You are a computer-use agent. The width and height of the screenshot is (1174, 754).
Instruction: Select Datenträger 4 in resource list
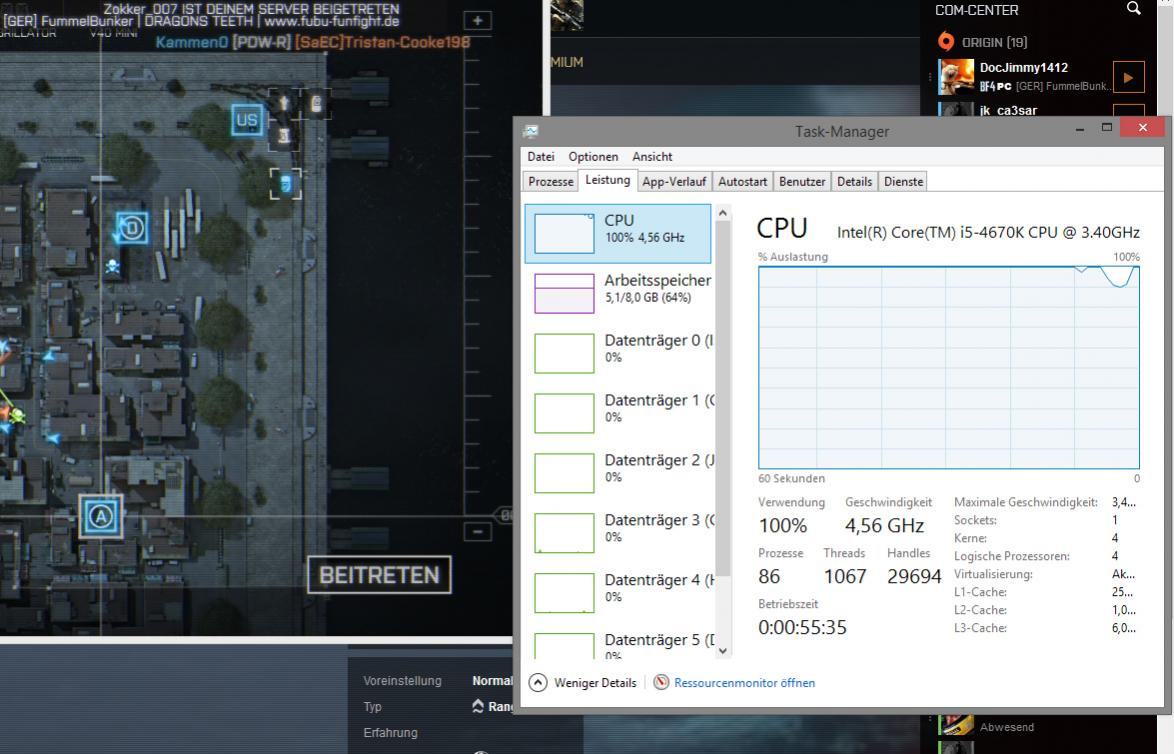(618, 592)
